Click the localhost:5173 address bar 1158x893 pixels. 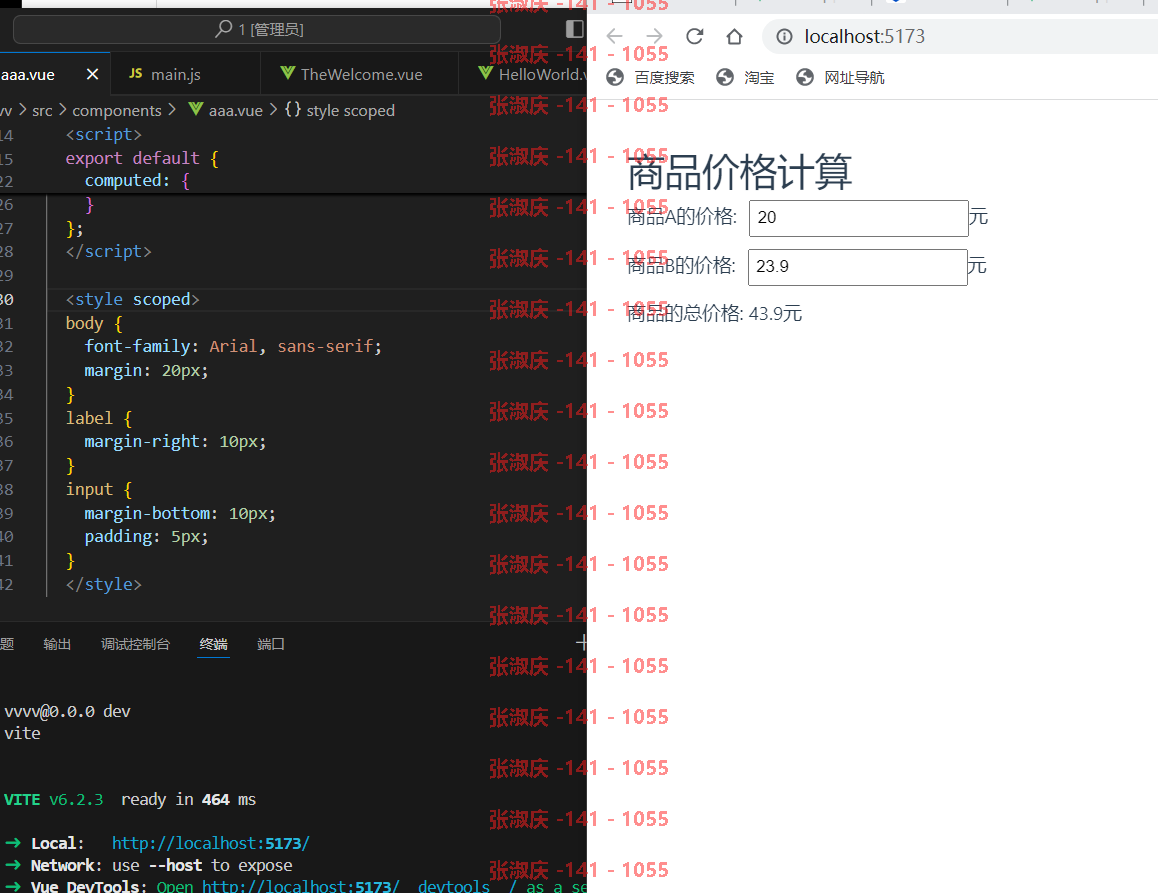tap(960, 36)
